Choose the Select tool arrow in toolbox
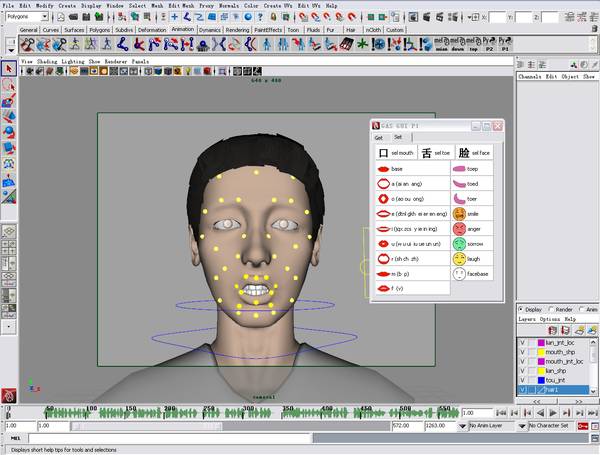 [x=9, y=68]
